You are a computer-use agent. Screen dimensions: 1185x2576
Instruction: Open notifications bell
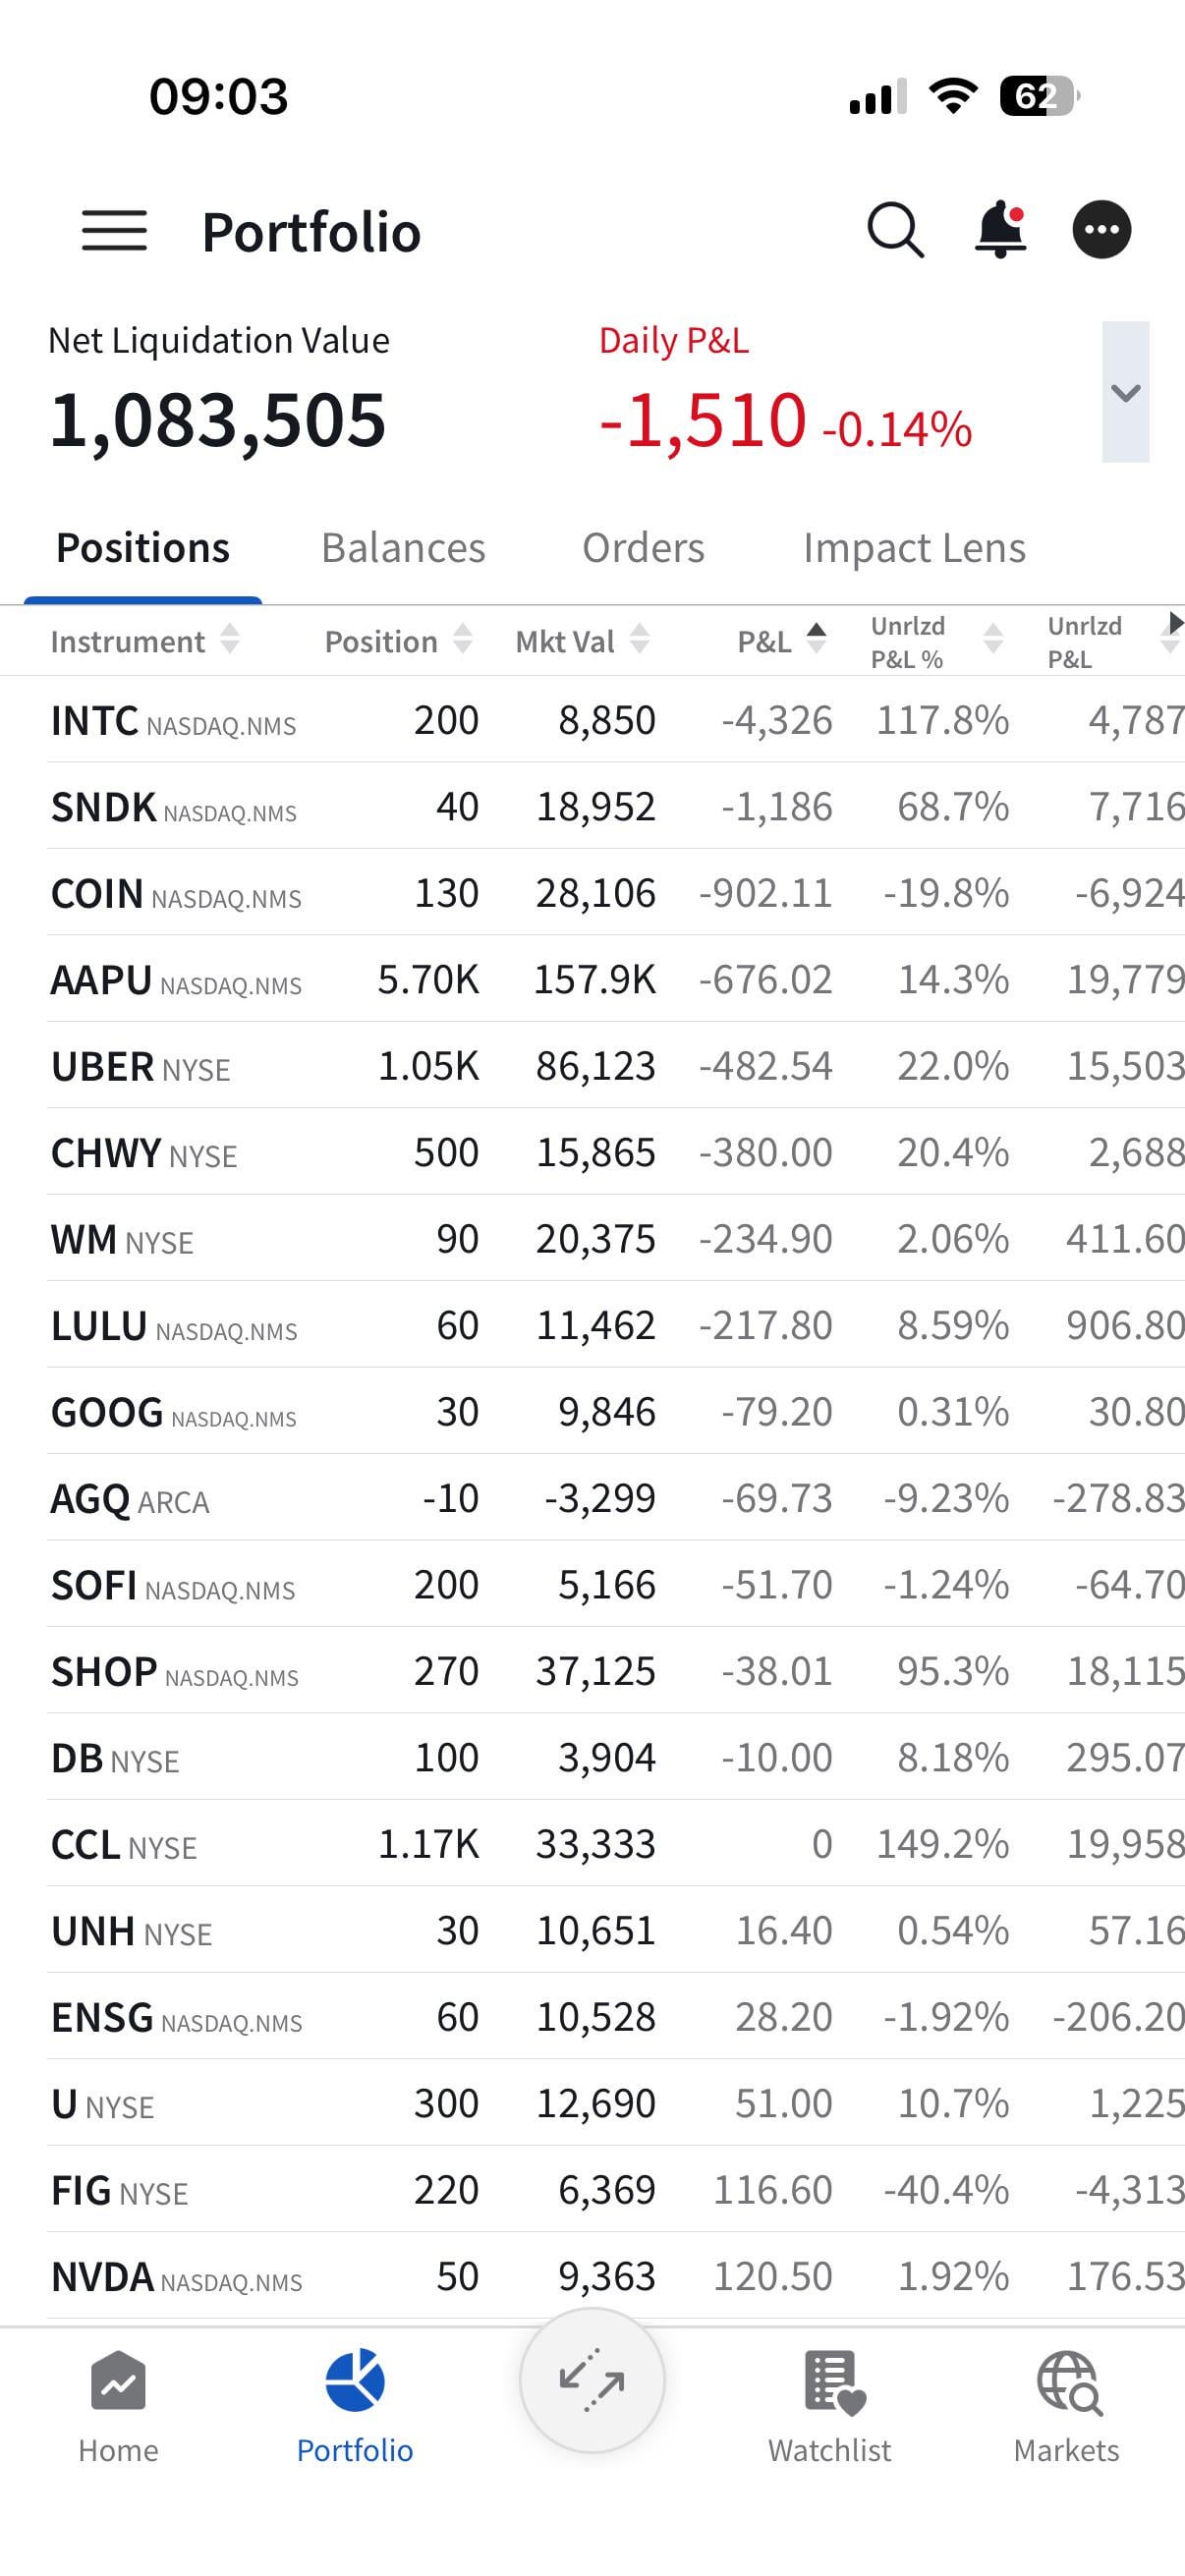tap(1000, 230)
